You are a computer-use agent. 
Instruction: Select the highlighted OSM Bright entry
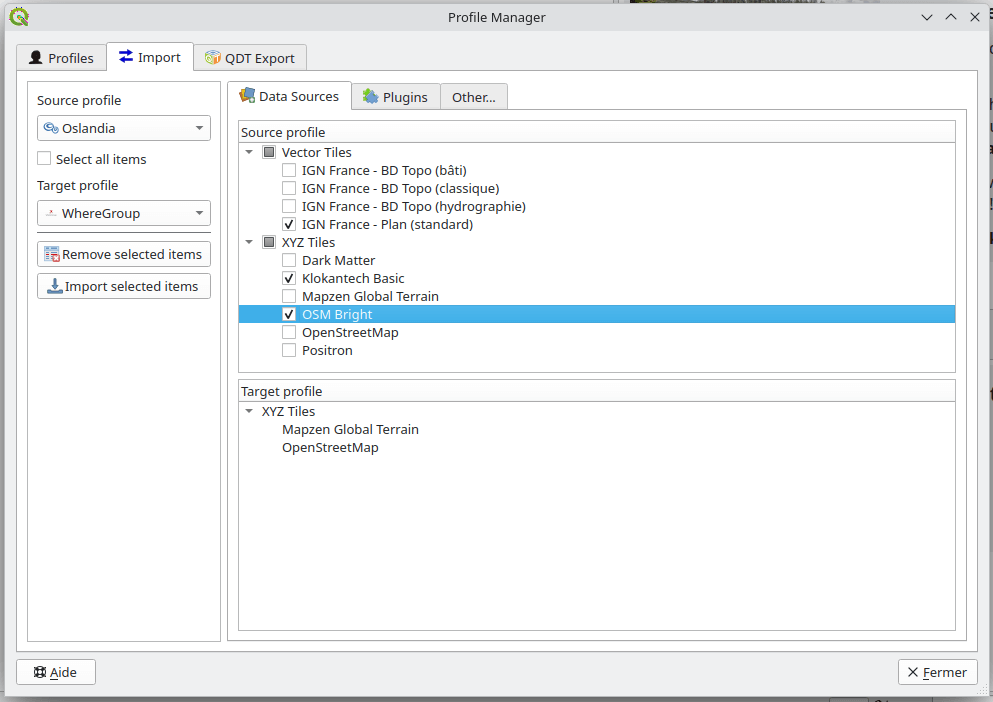point(337,314)
